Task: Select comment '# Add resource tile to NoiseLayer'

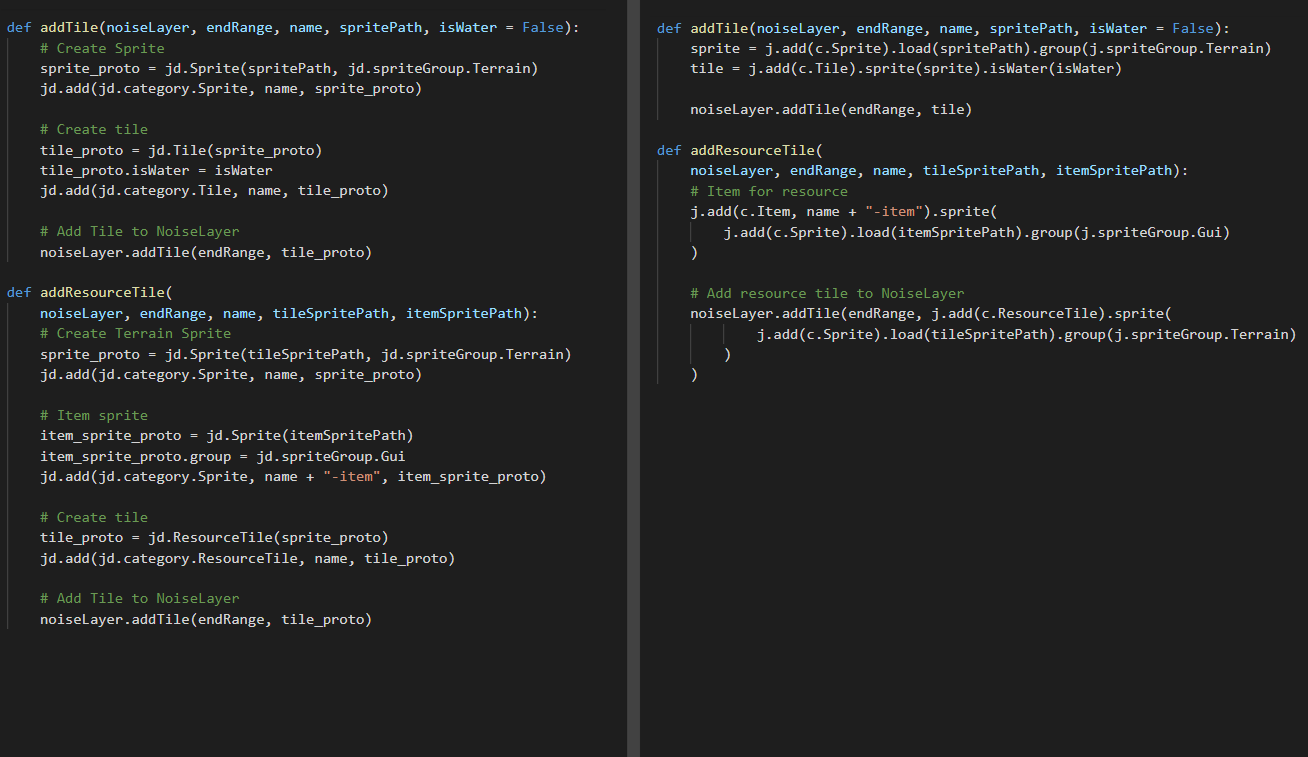Action: (827, 293)
